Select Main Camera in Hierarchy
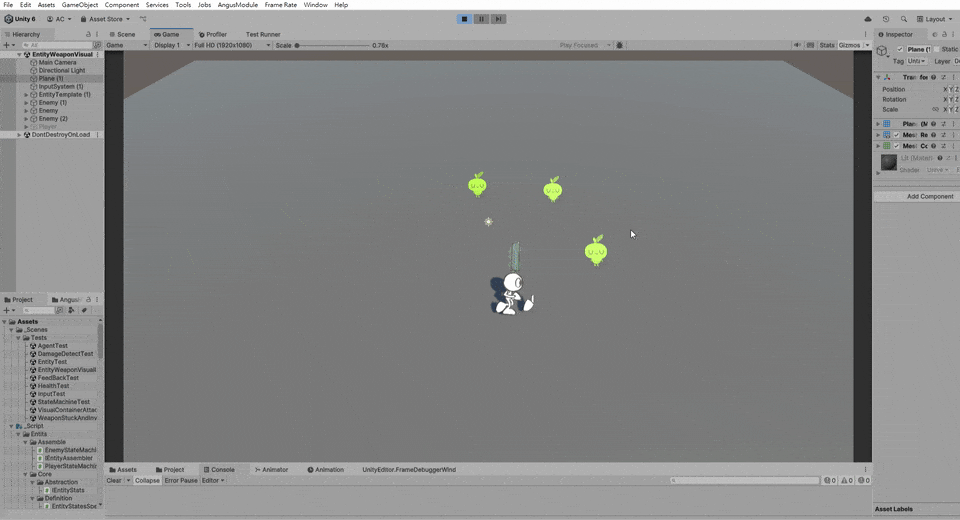 [x=58, y=62]
